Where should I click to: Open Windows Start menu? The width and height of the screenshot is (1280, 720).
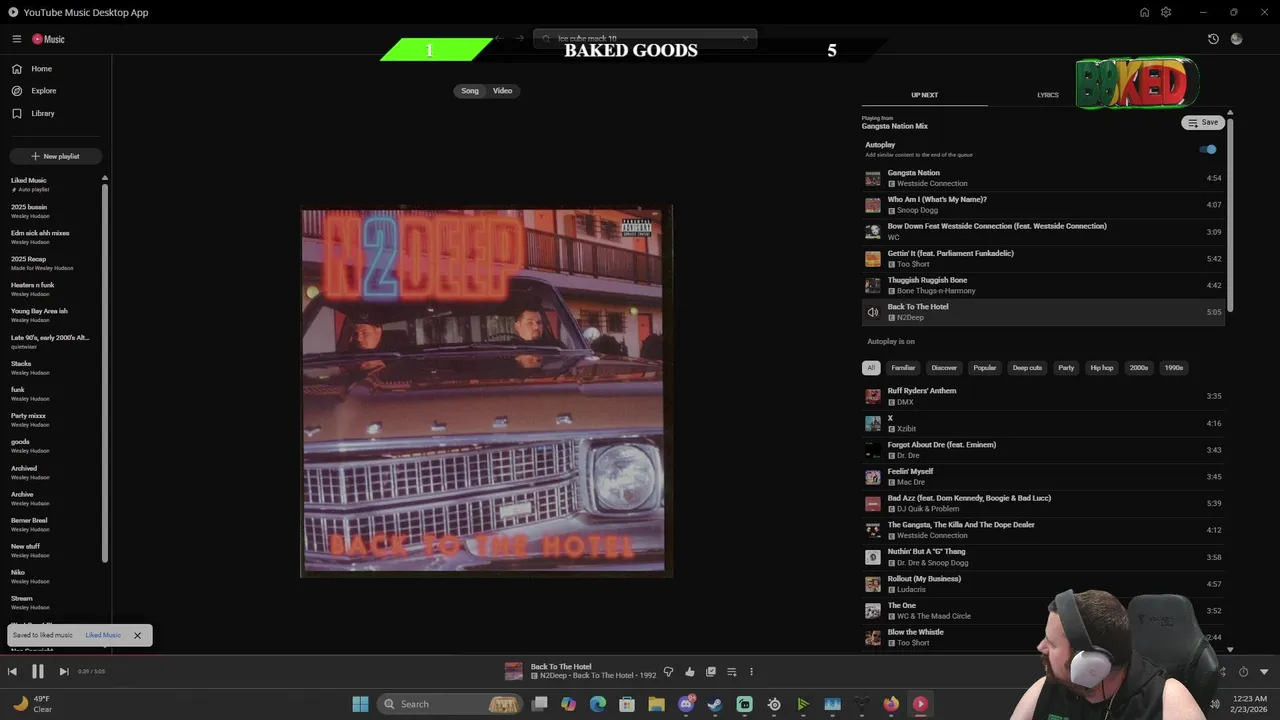coord(361,704)
